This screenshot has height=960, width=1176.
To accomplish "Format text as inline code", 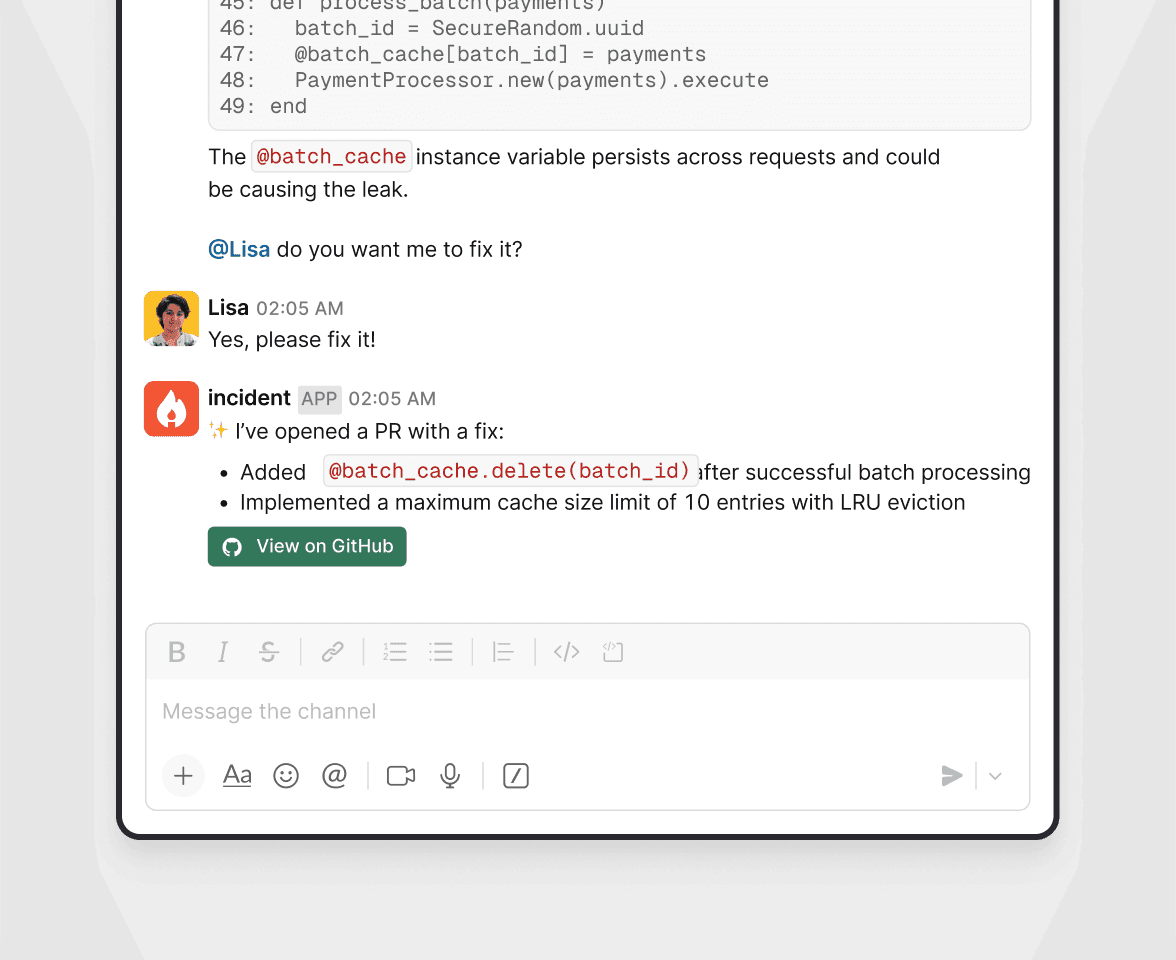I will click(x=567, y=653).
